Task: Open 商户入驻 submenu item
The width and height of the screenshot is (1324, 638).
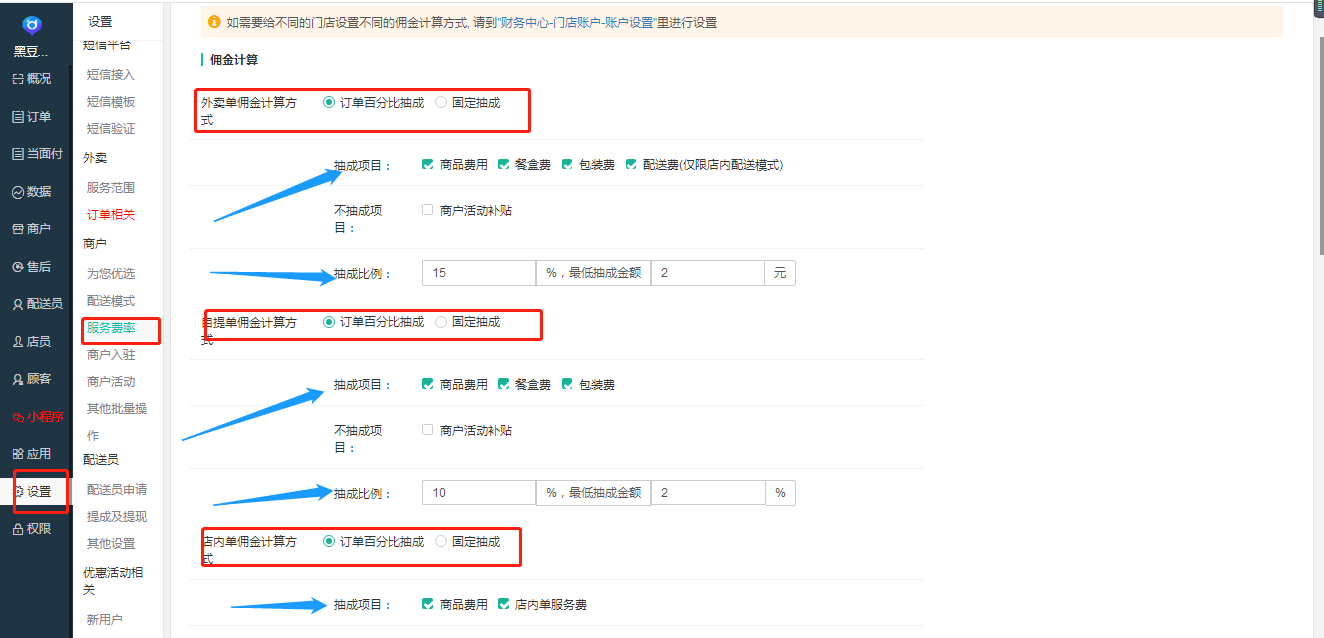Action: tap(111, 355)
